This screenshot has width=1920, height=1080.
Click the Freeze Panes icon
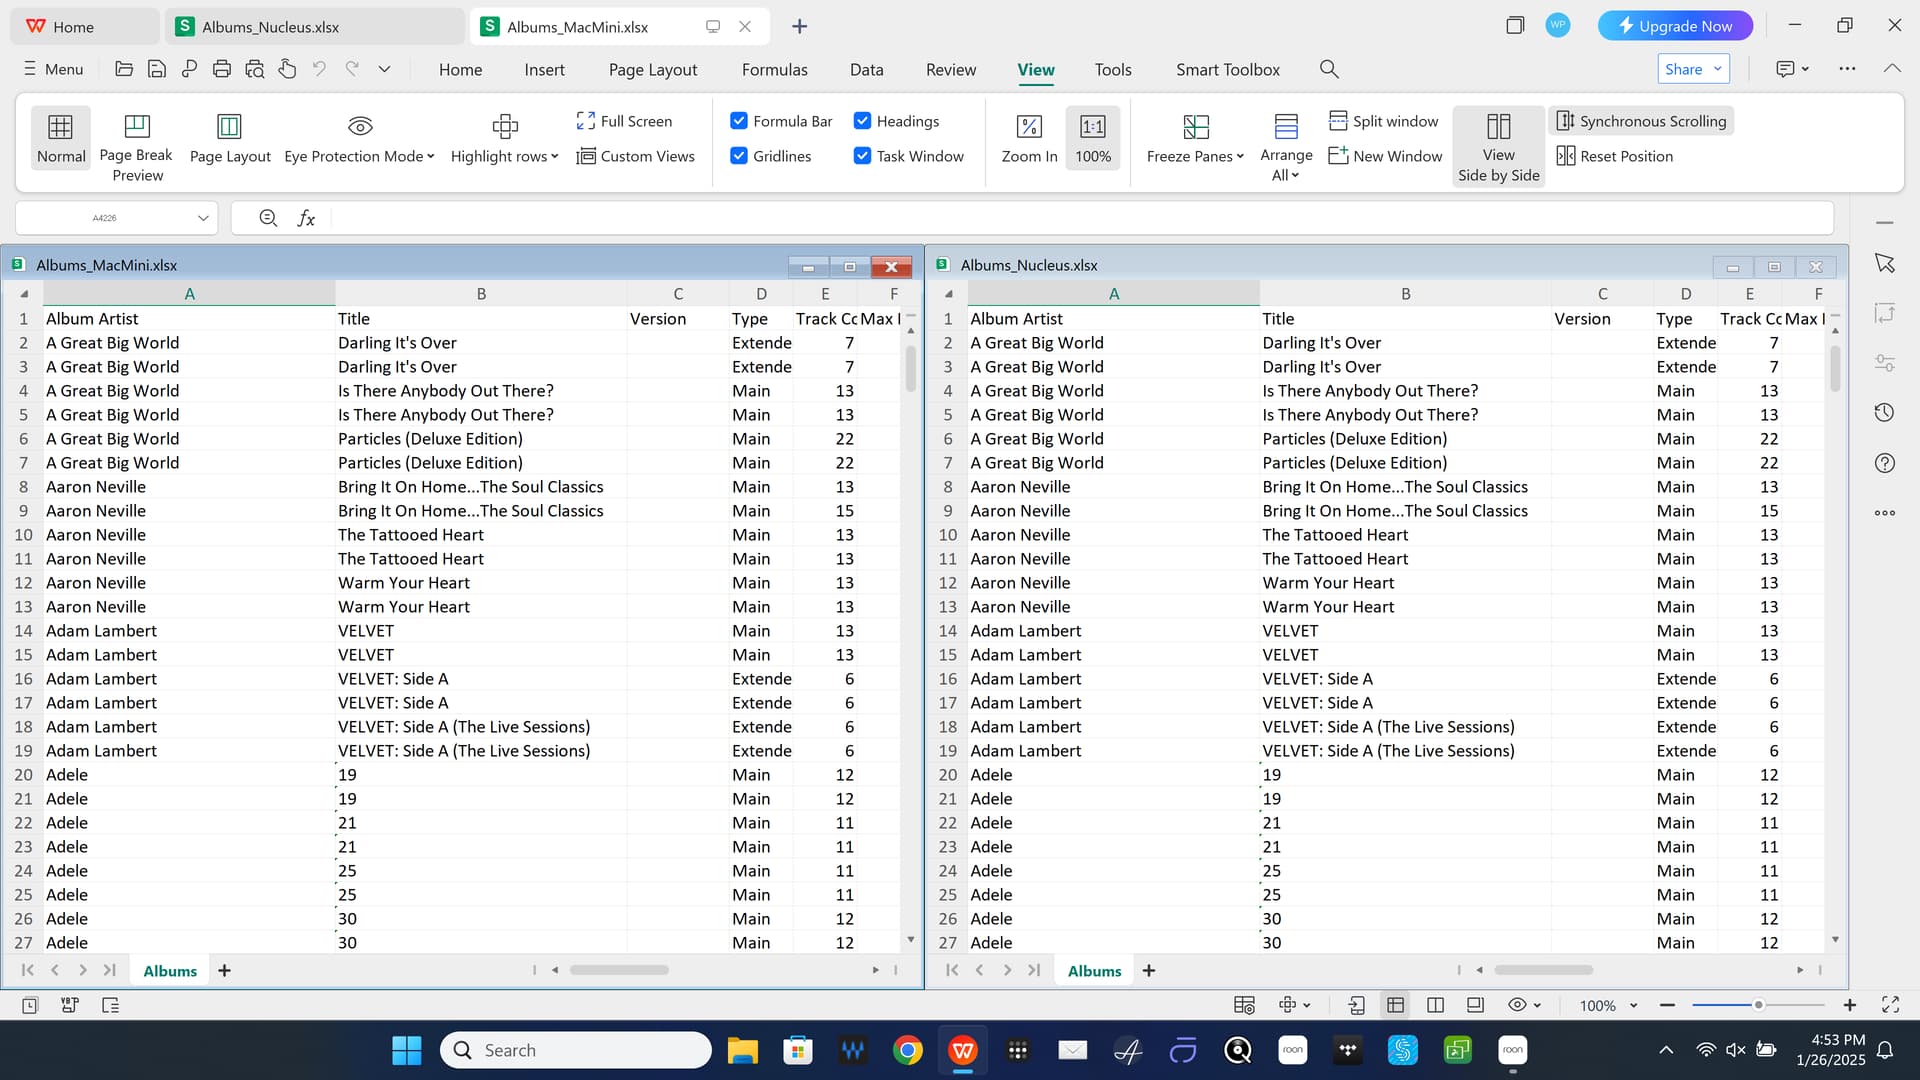click(x=1195, y=127)
